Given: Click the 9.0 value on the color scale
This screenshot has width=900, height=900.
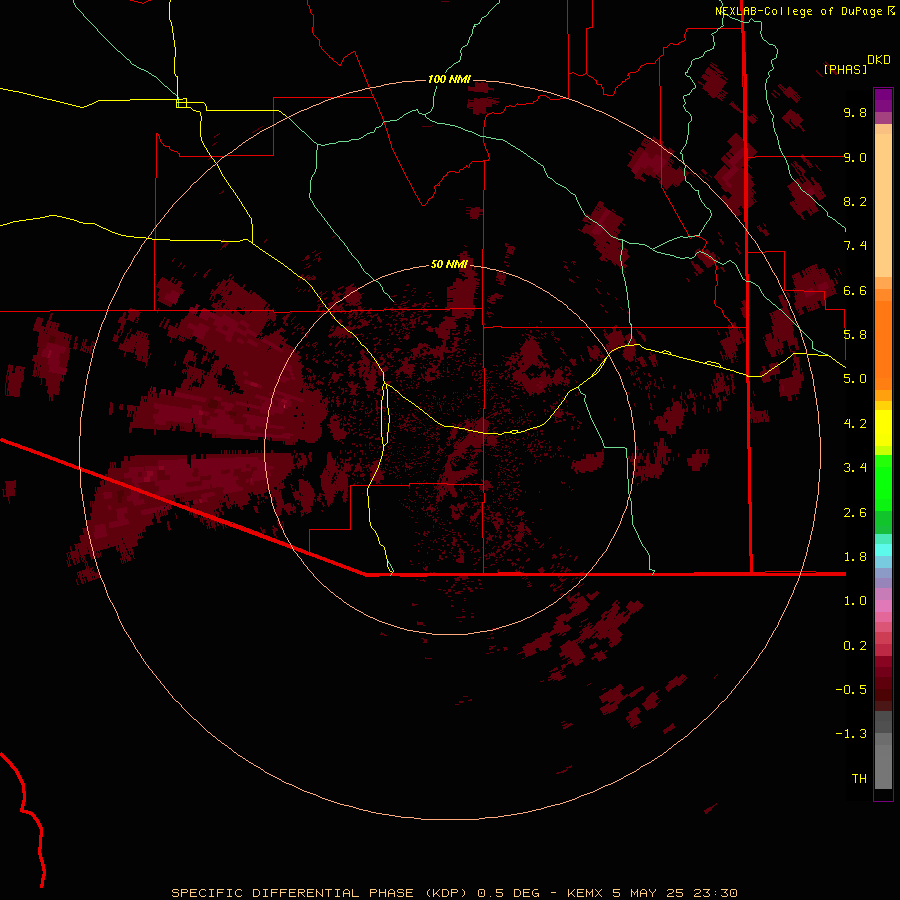Looking at the screenshot, I should pyautogui.click(x=855, y=157).
